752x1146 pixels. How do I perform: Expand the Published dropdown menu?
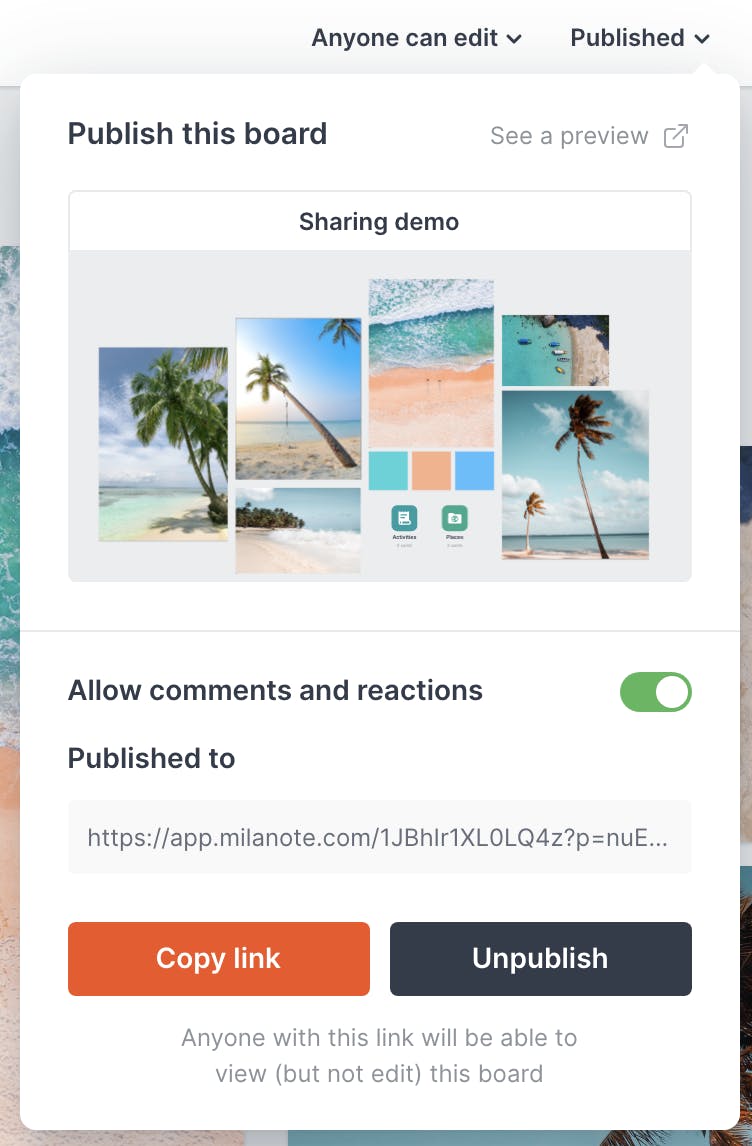coord(640,38)
